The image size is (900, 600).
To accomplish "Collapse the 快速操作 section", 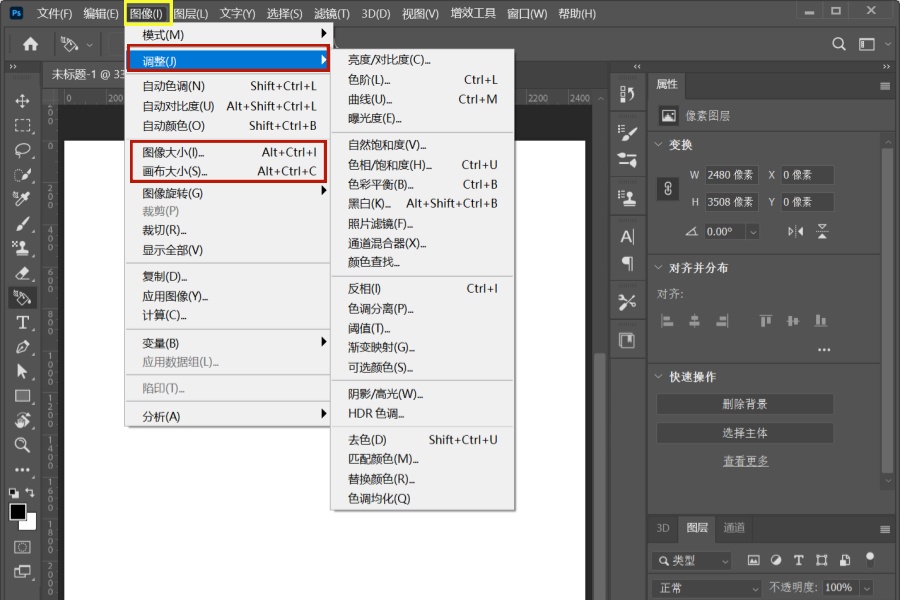I will coord(658,376).
